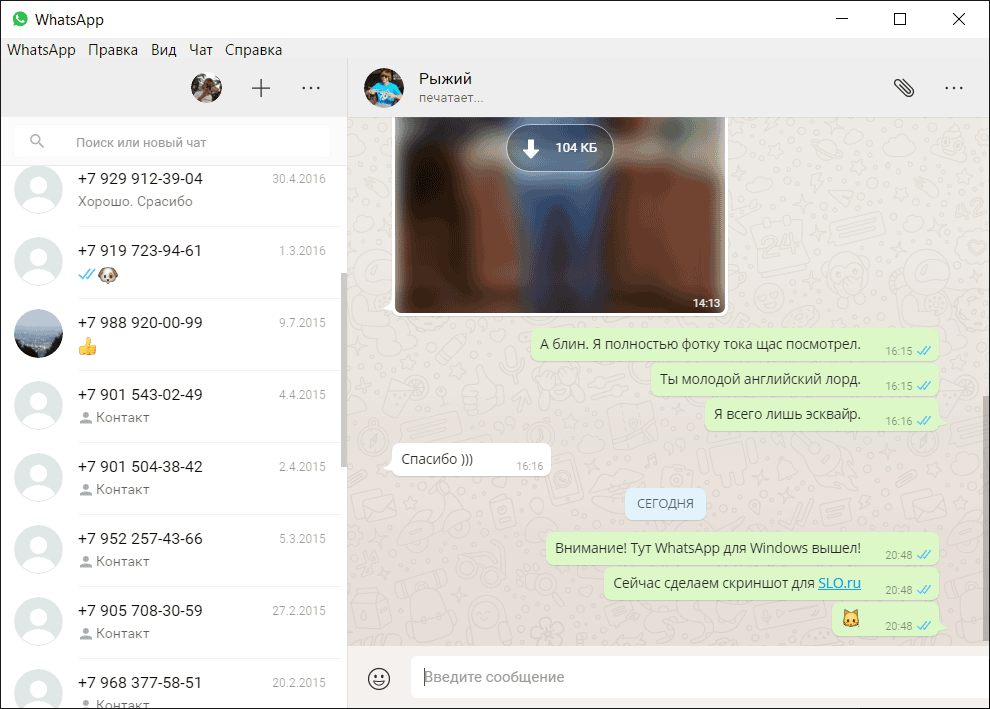The height and width of the screenshot is (709, 990).
Task: Open the chat options three-dot menu
Action: (954, 88)
